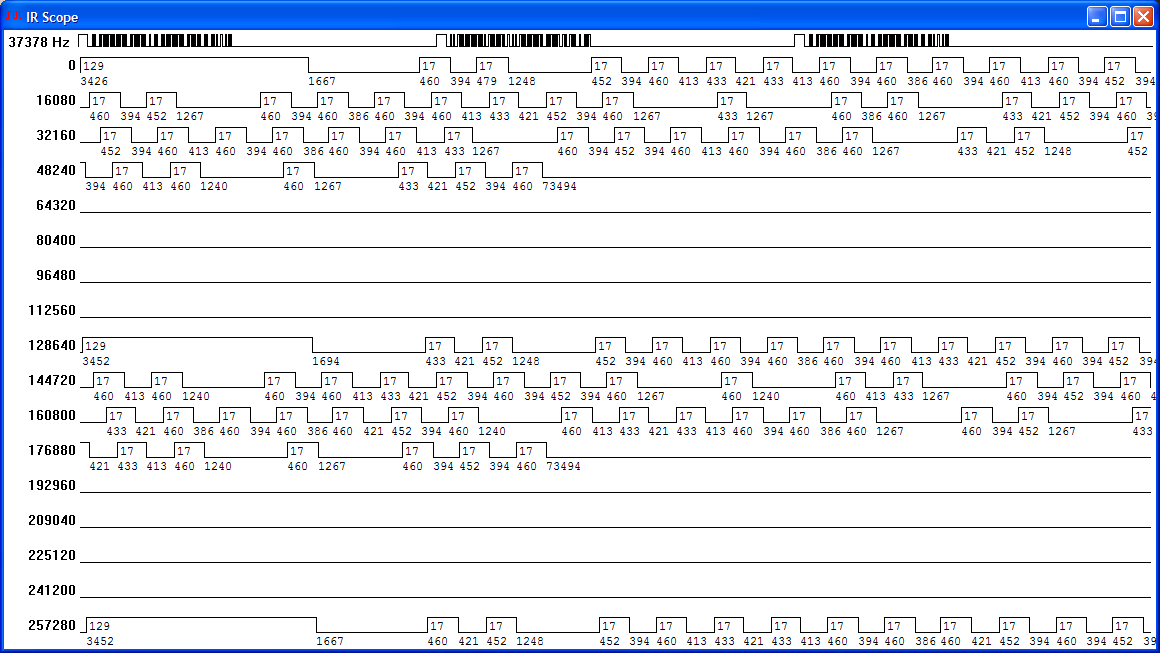Screen dimensions: 1160x653
Task: Click the second burst in the overview strip
Action: 514,40
